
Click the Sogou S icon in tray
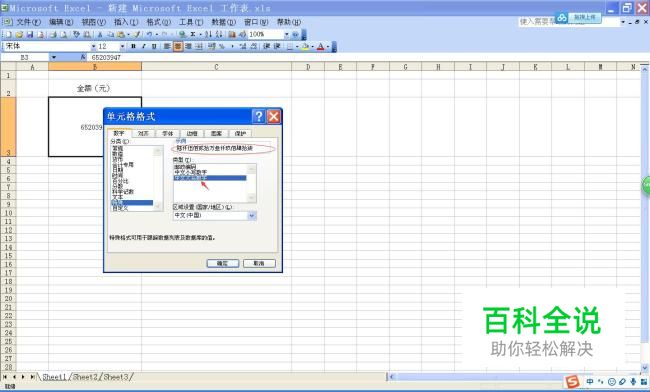tap(572, 382)
